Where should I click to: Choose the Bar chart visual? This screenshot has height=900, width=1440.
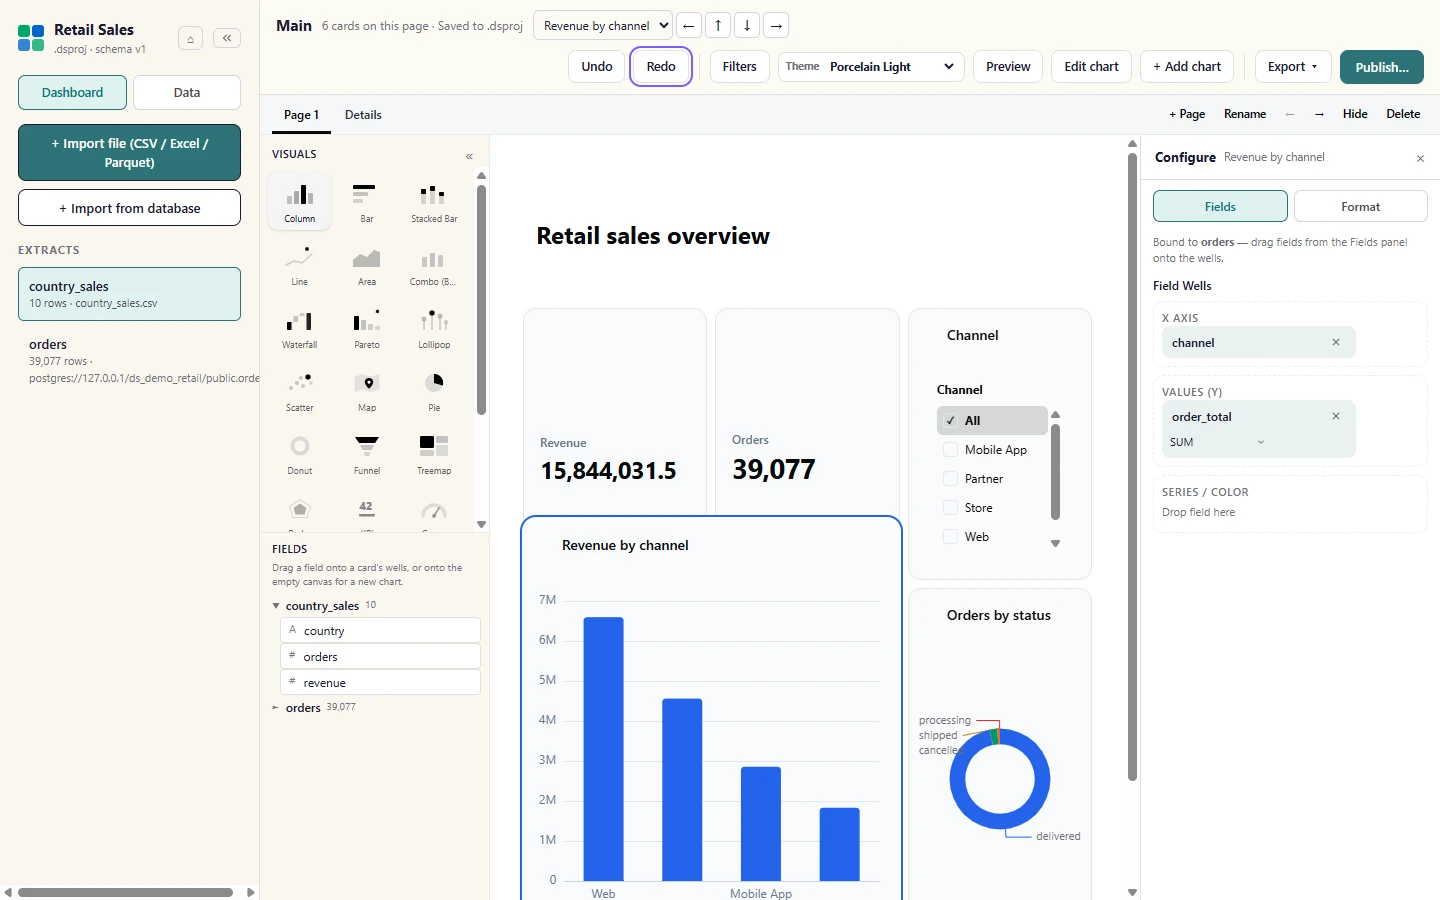click(367, 201)
